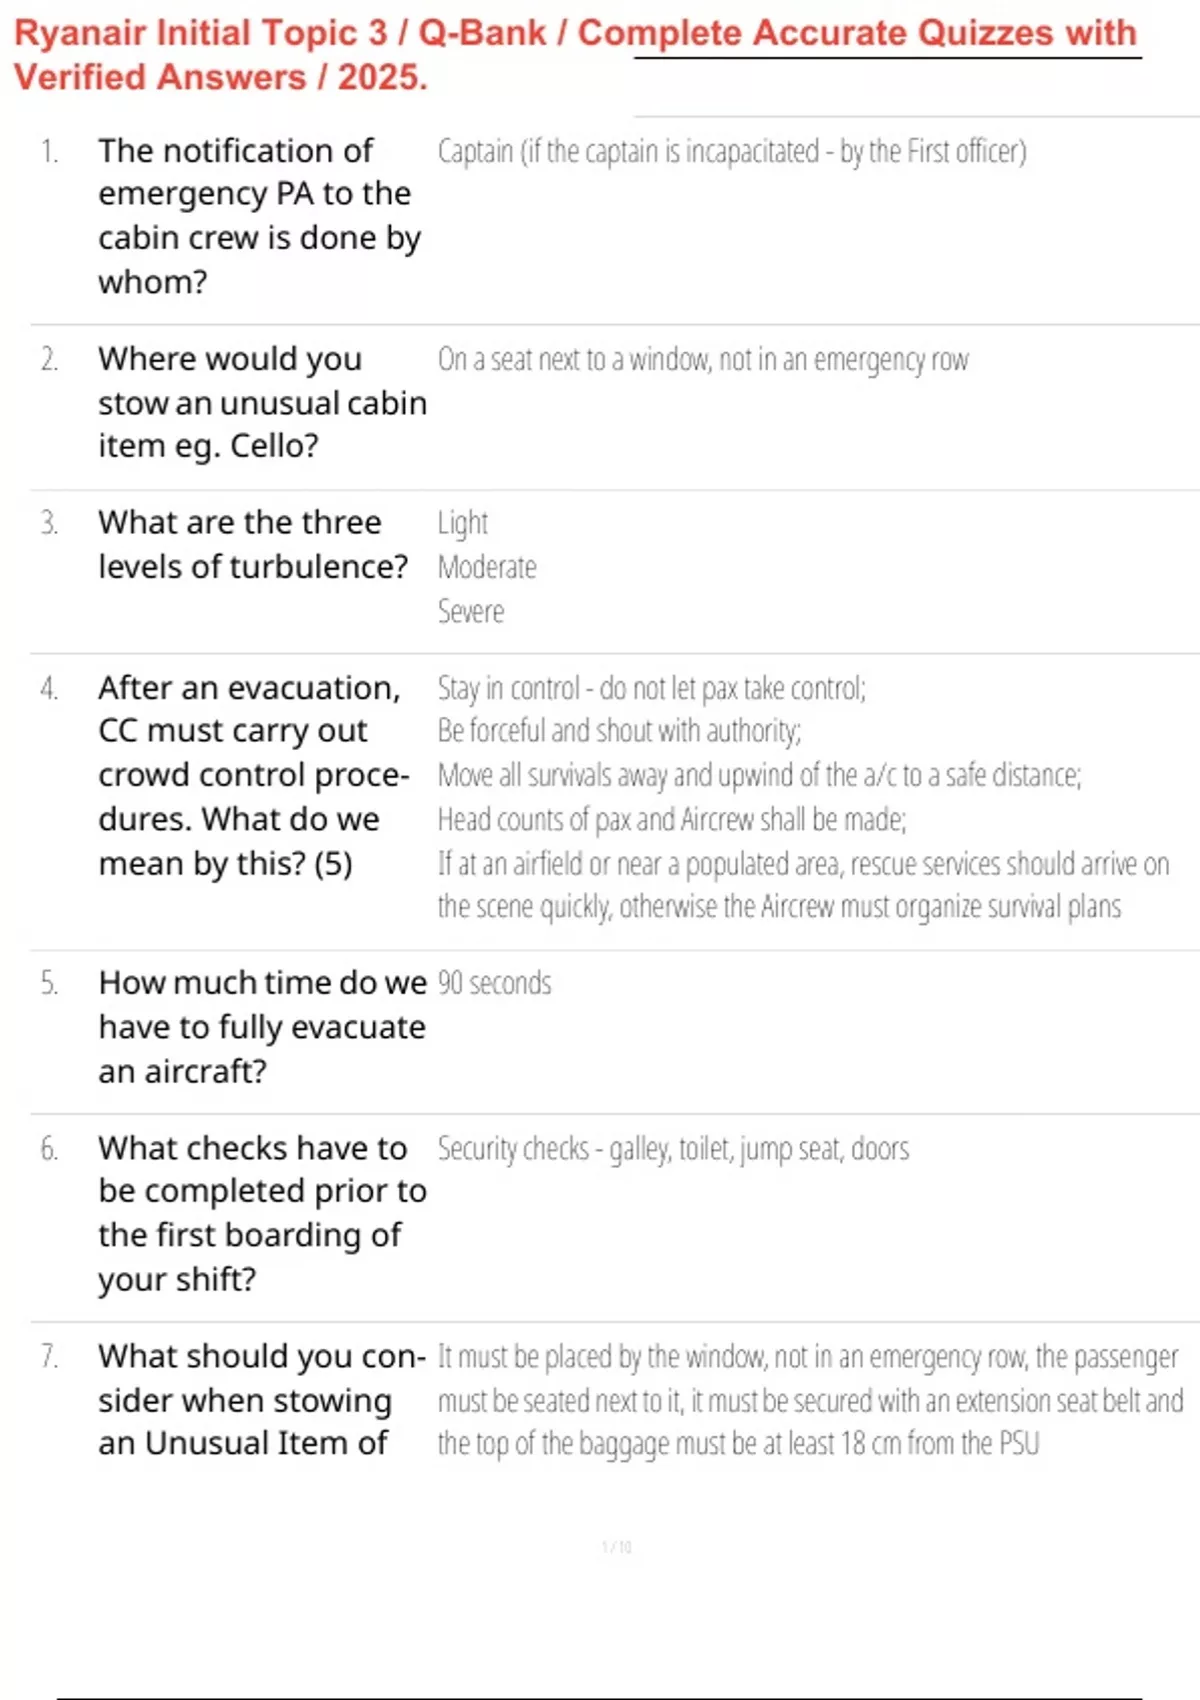Click the 'Head counts of pax and Aircrew' line
Screen dimensions: 1200x1700
point(672,820)
